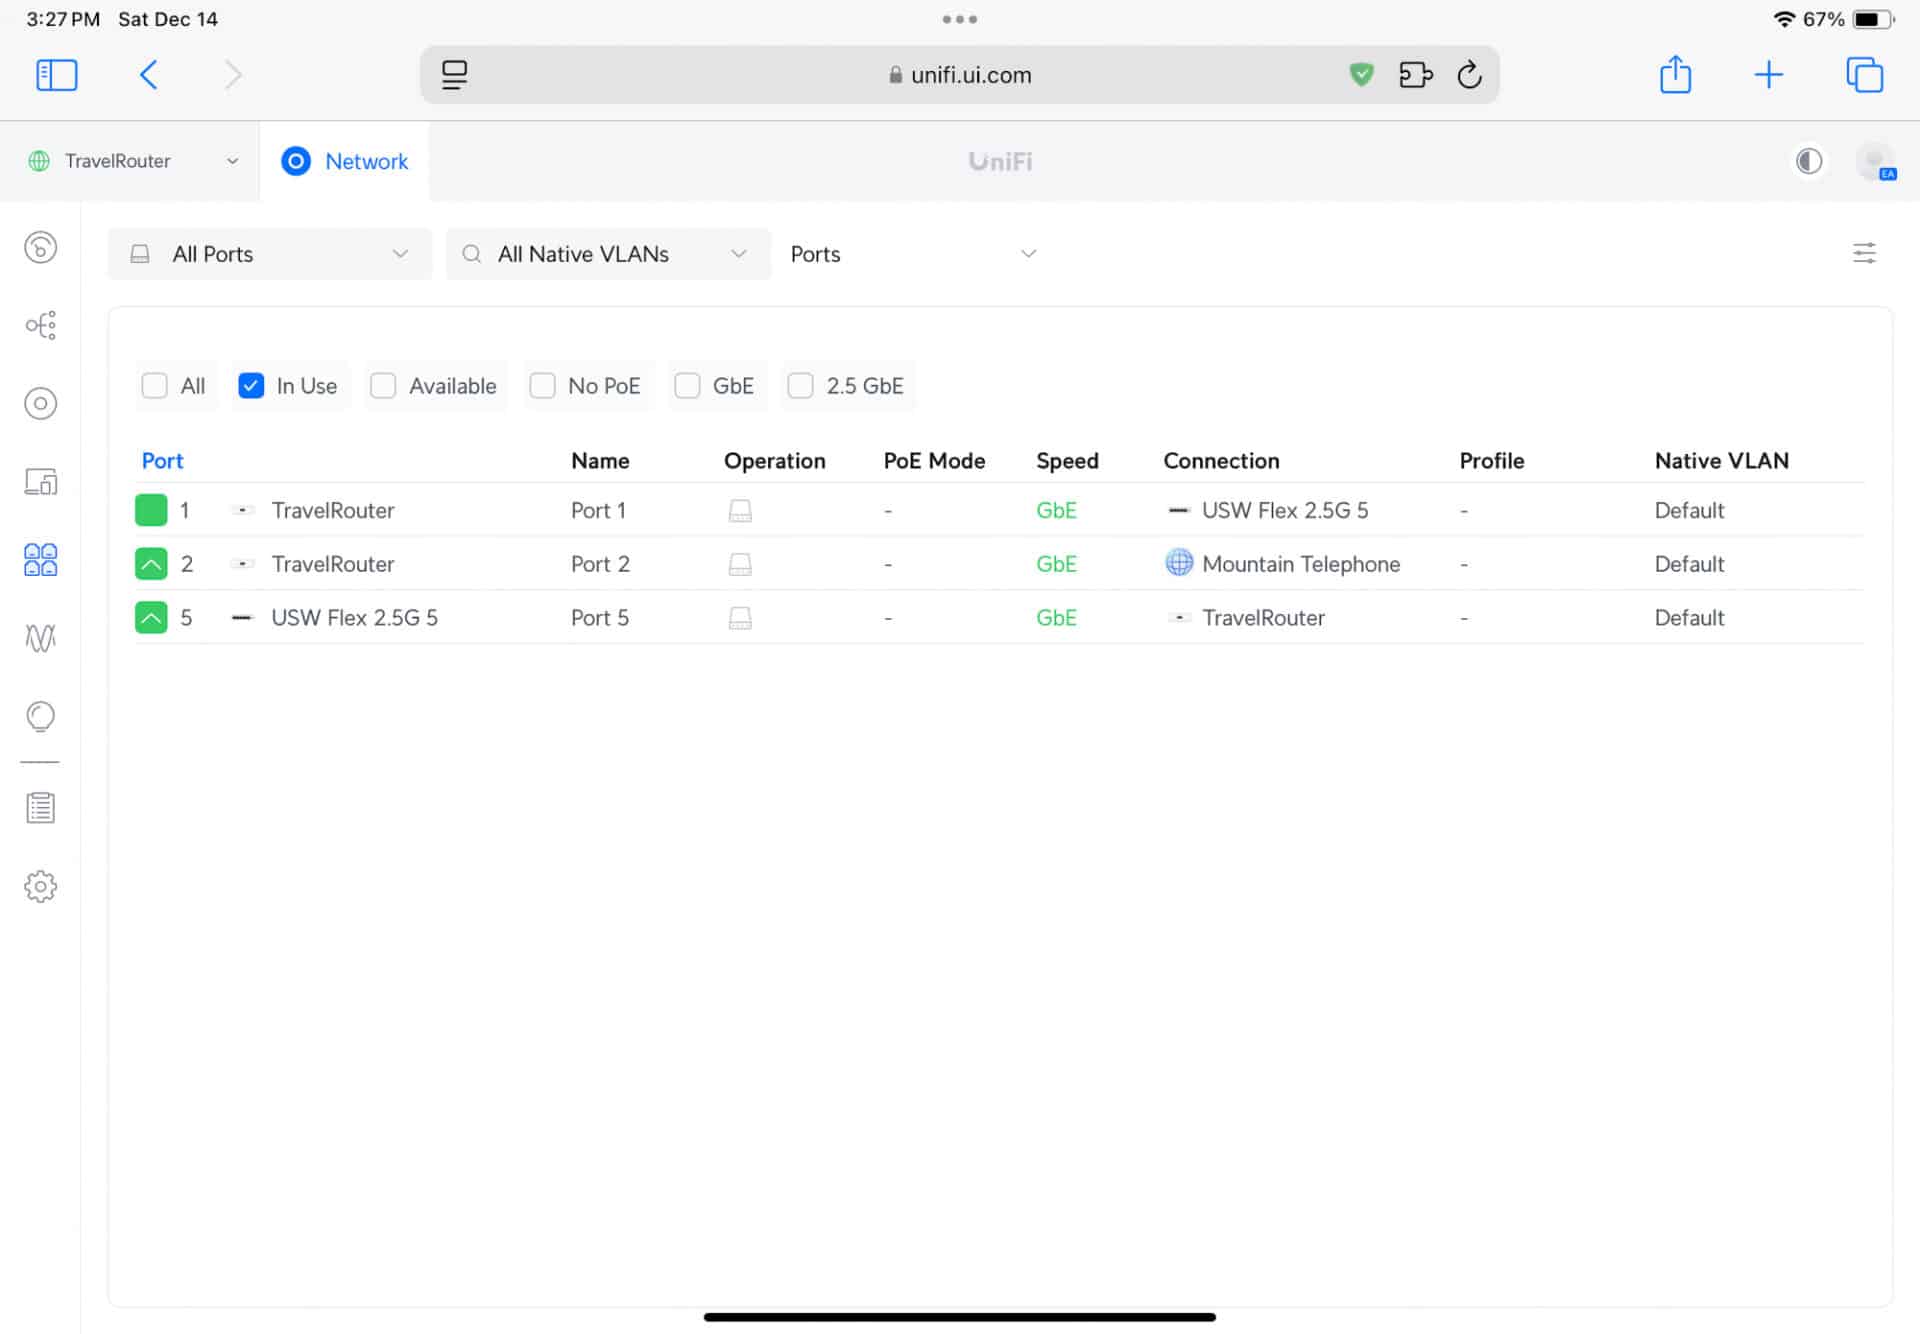Open the UniFi Devices sidebar icon
1920x1334 pixels.
pos(41,404)
